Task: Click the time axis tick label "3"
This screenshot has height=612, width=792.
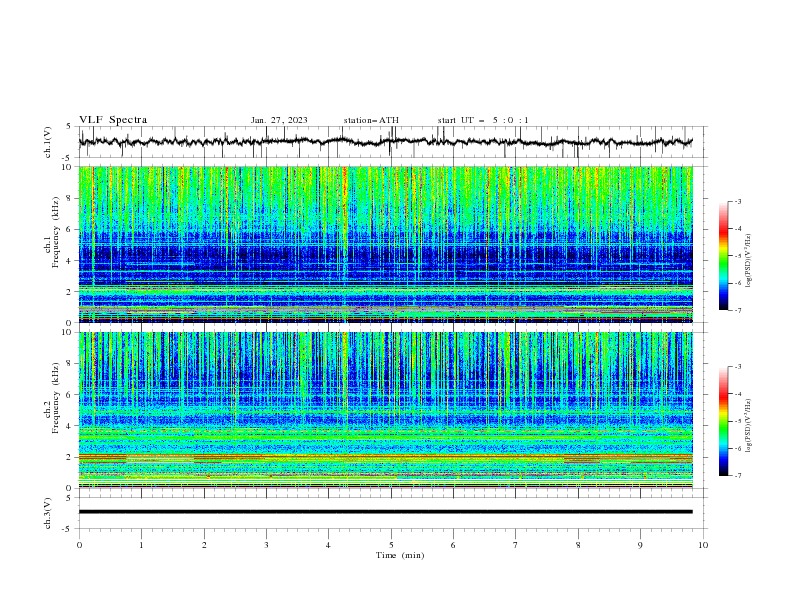Action: (x=266, y=545)
